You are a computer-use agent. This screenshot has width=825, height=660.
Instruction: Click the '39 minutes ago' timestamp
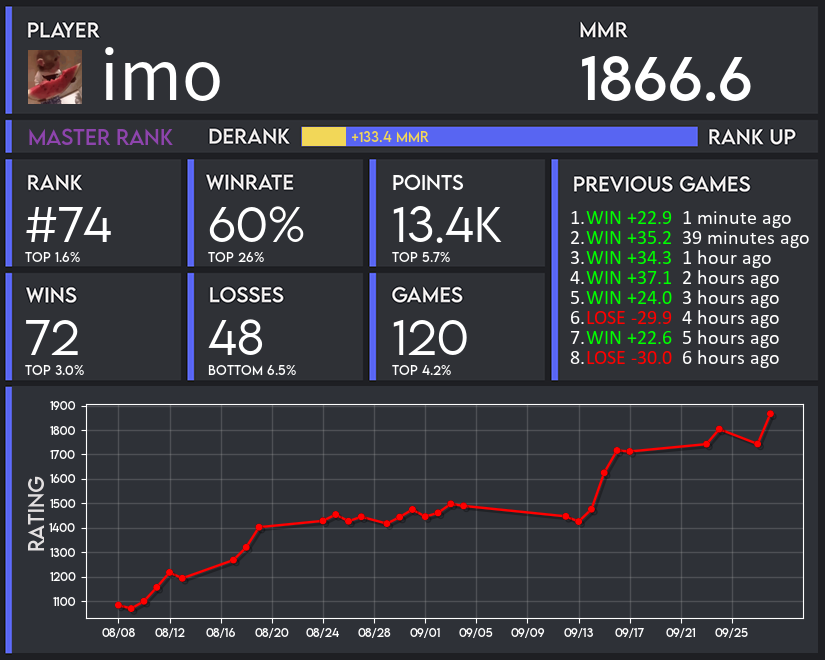pyautogui.click(x=746, y=238)
